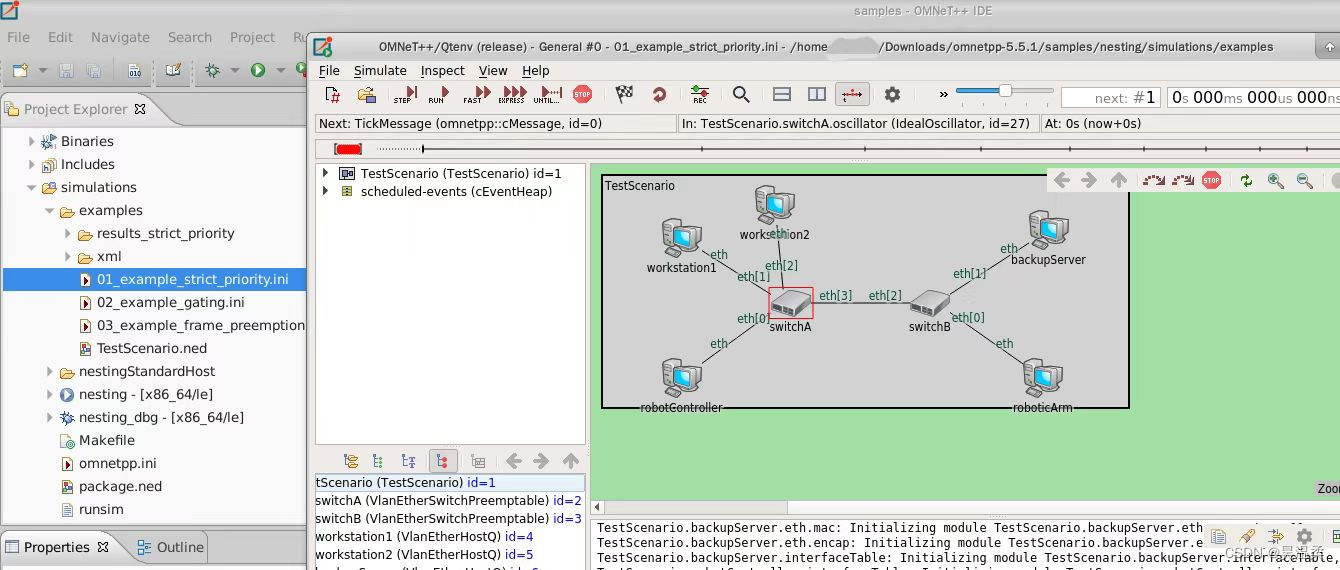
Task: Select the switchA module icon
Action: pos(790,303)
